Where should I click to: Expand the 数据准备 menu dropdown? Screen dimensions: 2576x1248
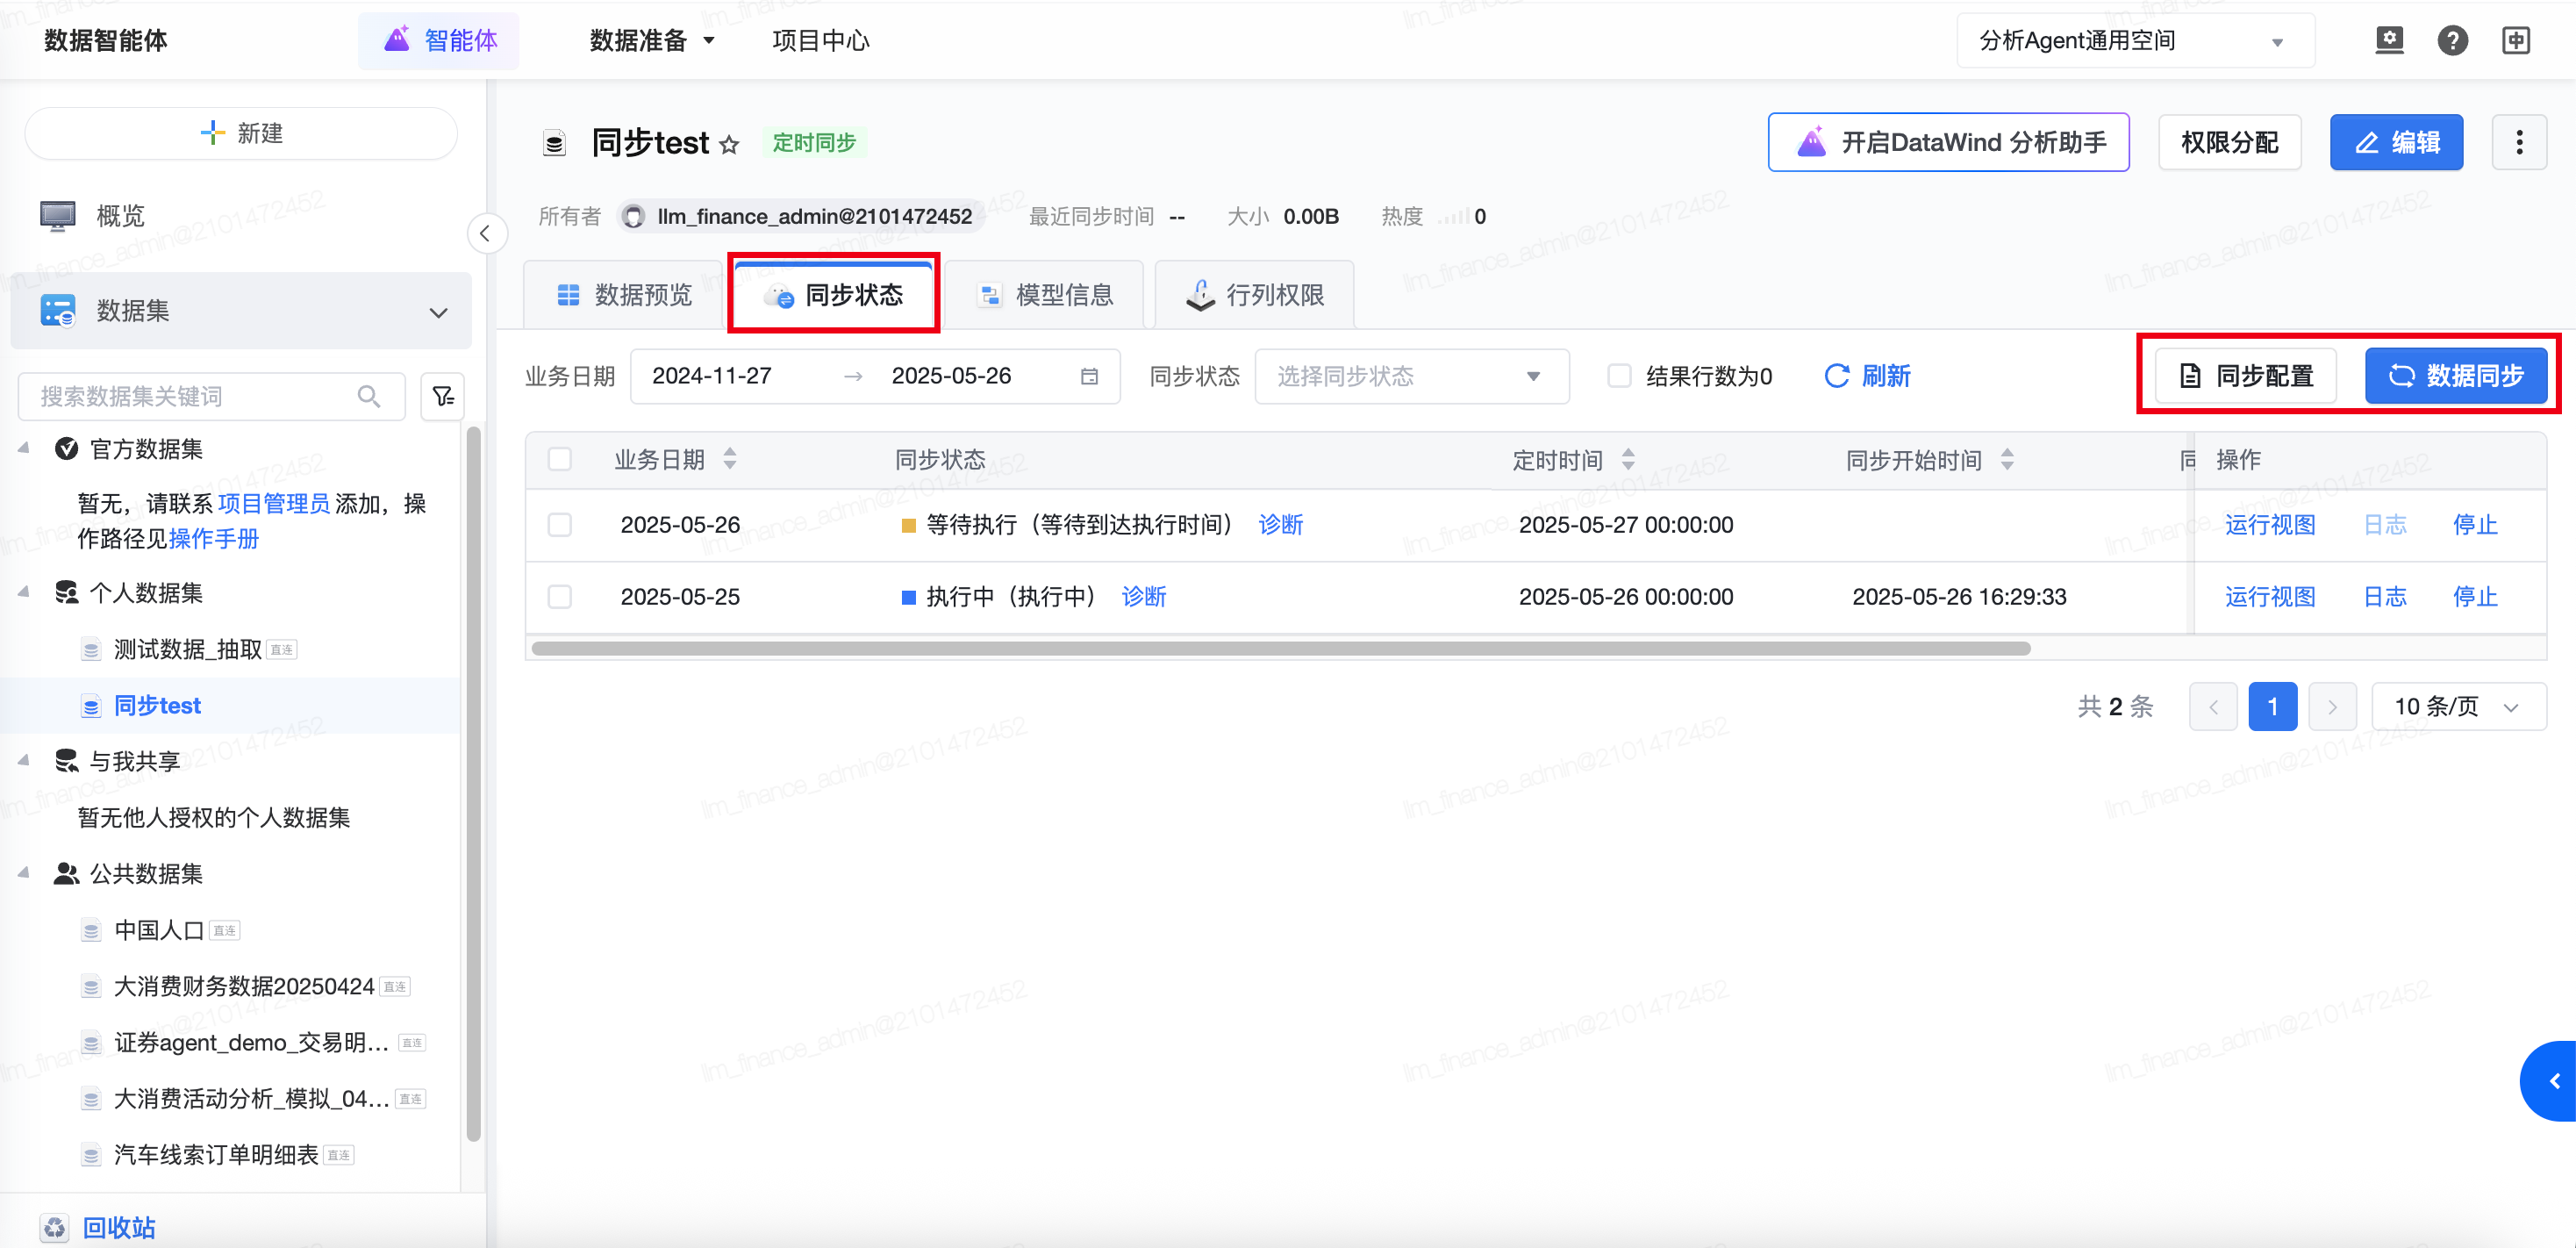tap(652, 41)
